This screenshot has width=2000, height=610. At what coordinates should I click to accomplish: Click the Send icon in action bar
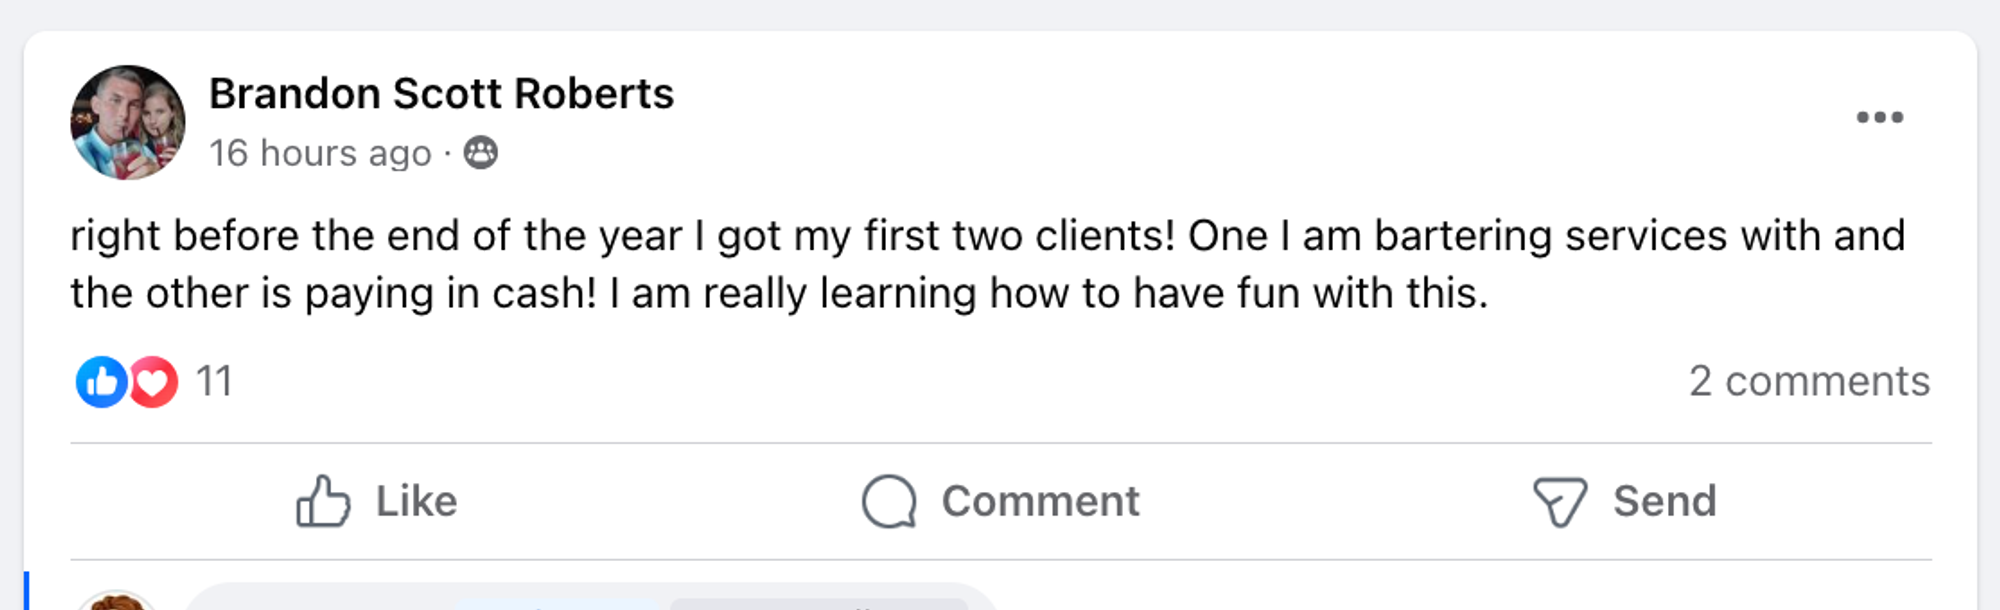[x=1559, y=501]
